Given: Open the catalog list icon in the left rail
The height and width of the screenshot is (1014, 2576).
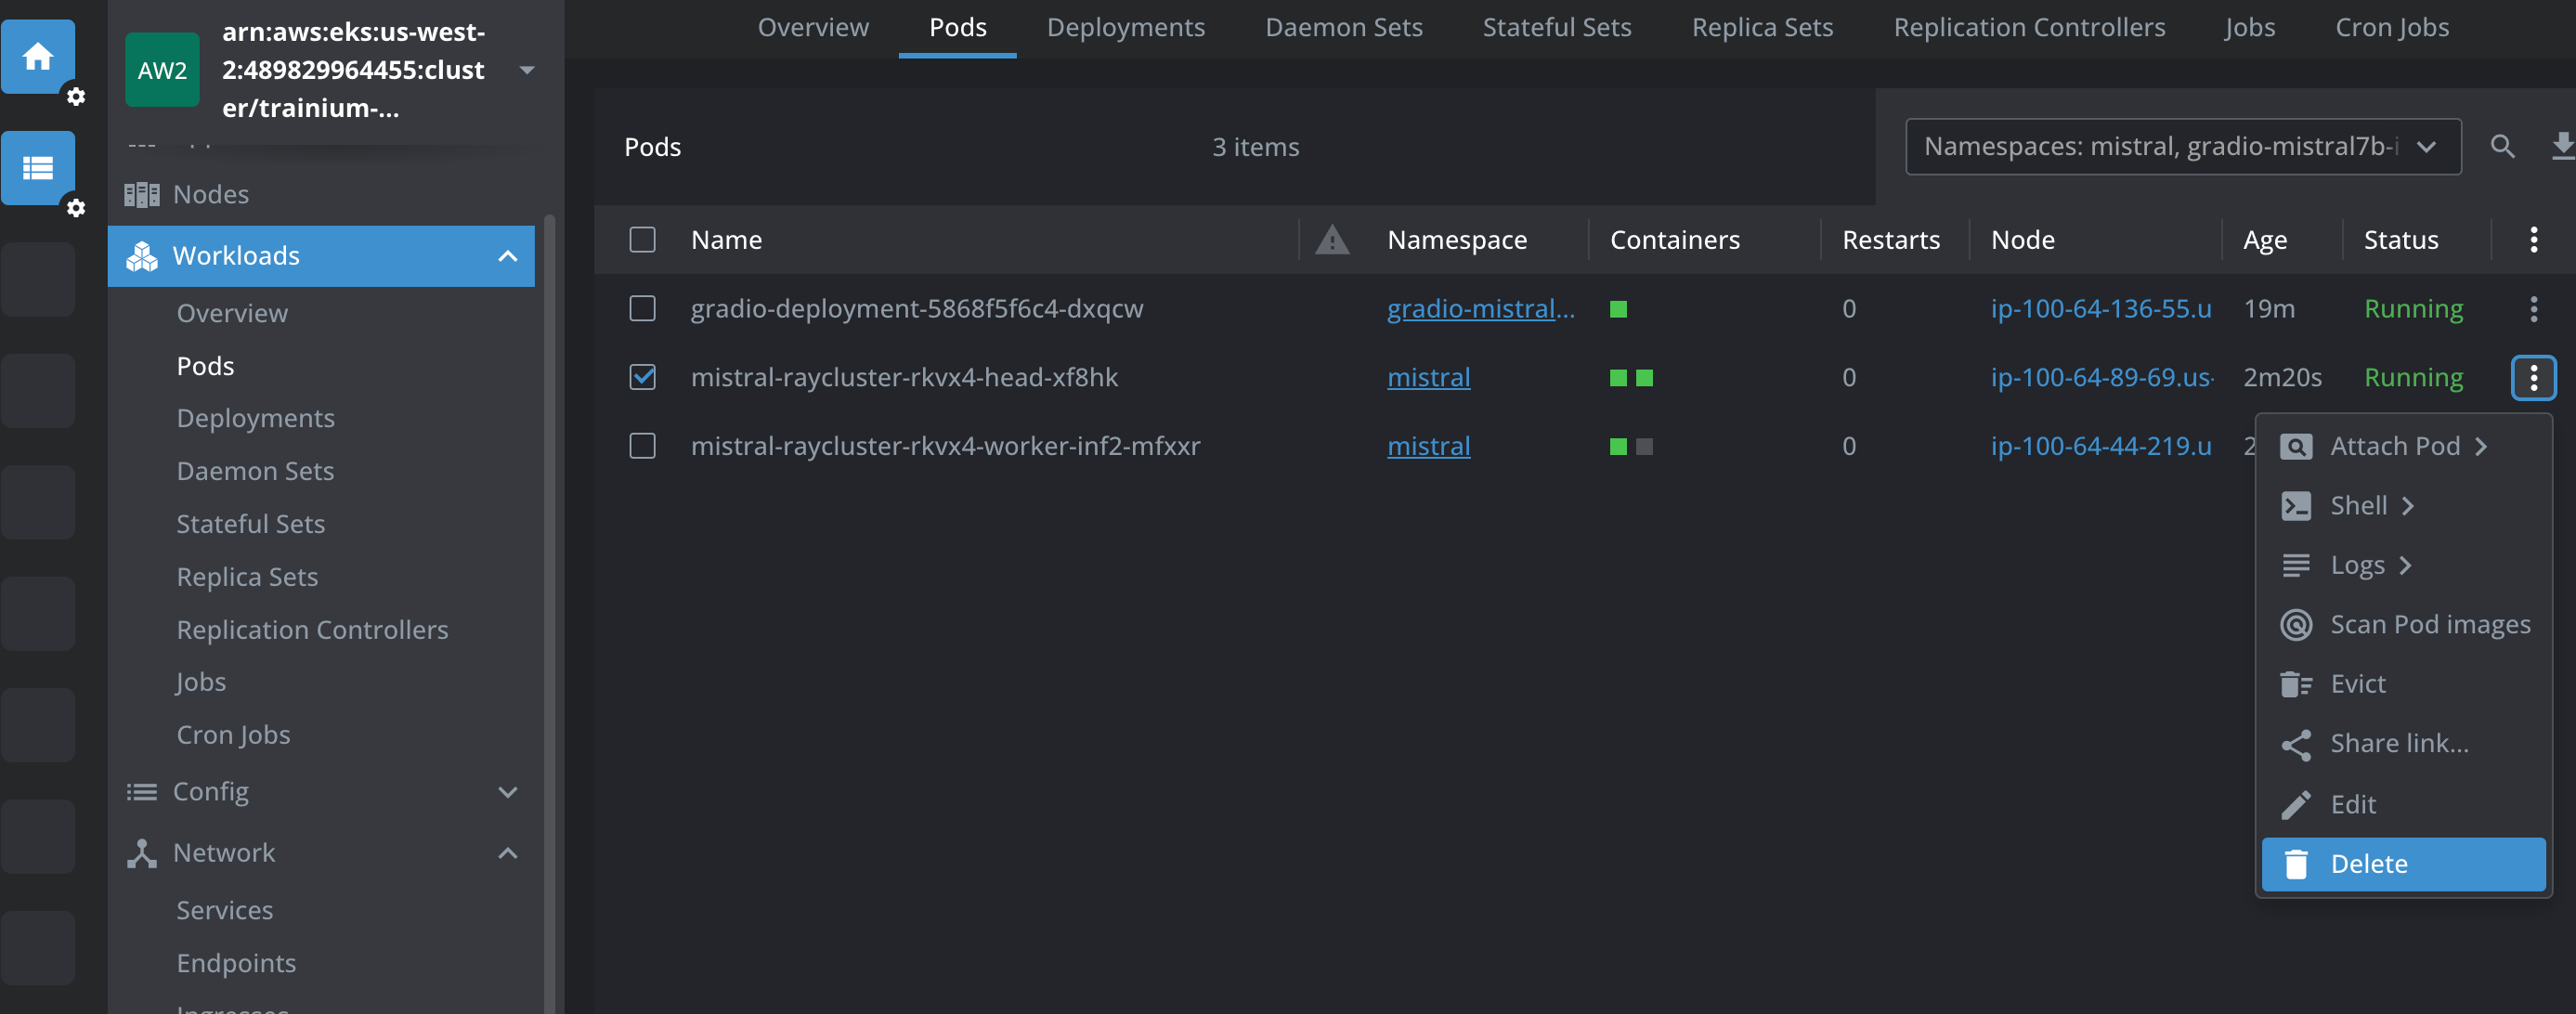Looking at the screenshot, I should click(38, 167).
